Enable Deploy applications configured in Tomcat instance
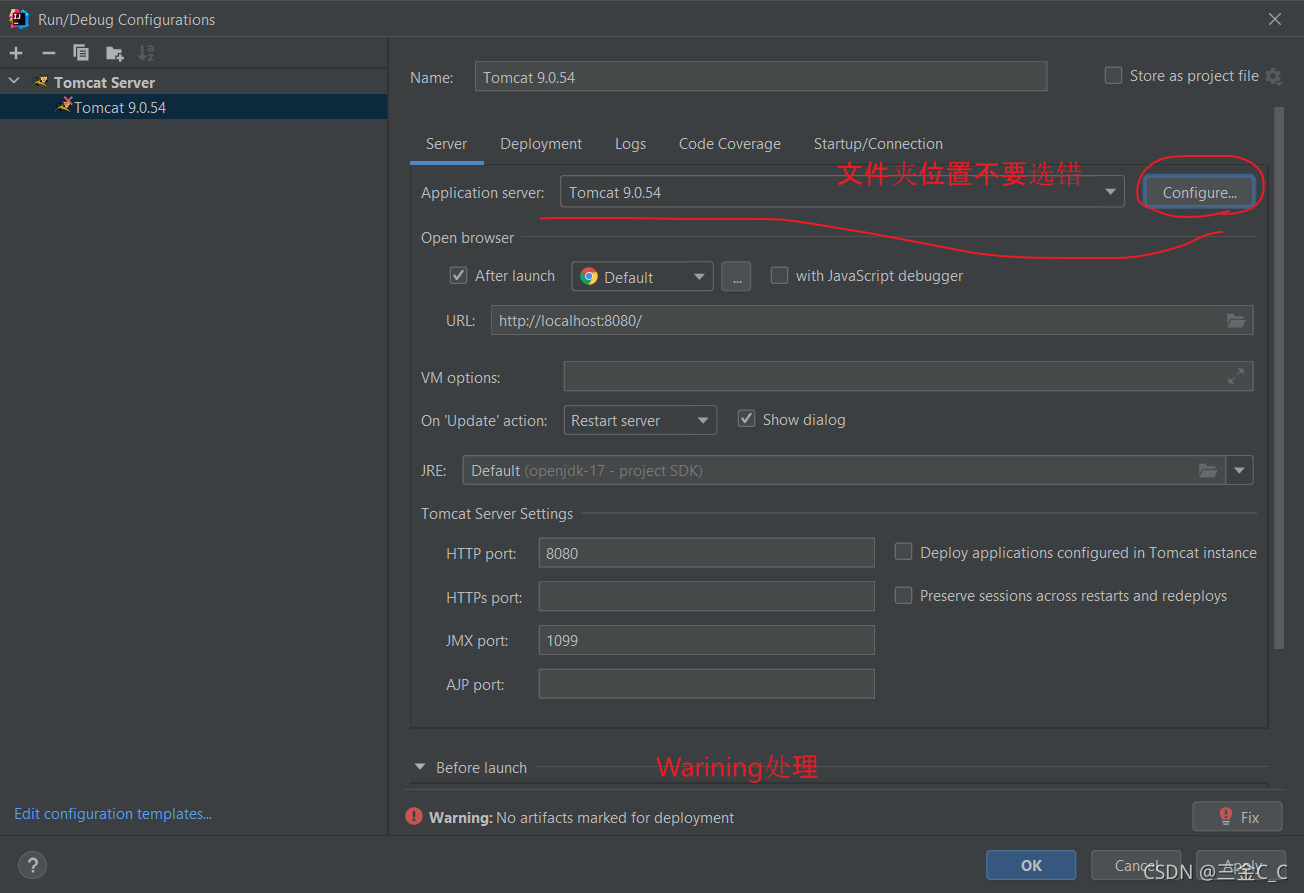1304x893 pixels. click(x=903, y=552)
